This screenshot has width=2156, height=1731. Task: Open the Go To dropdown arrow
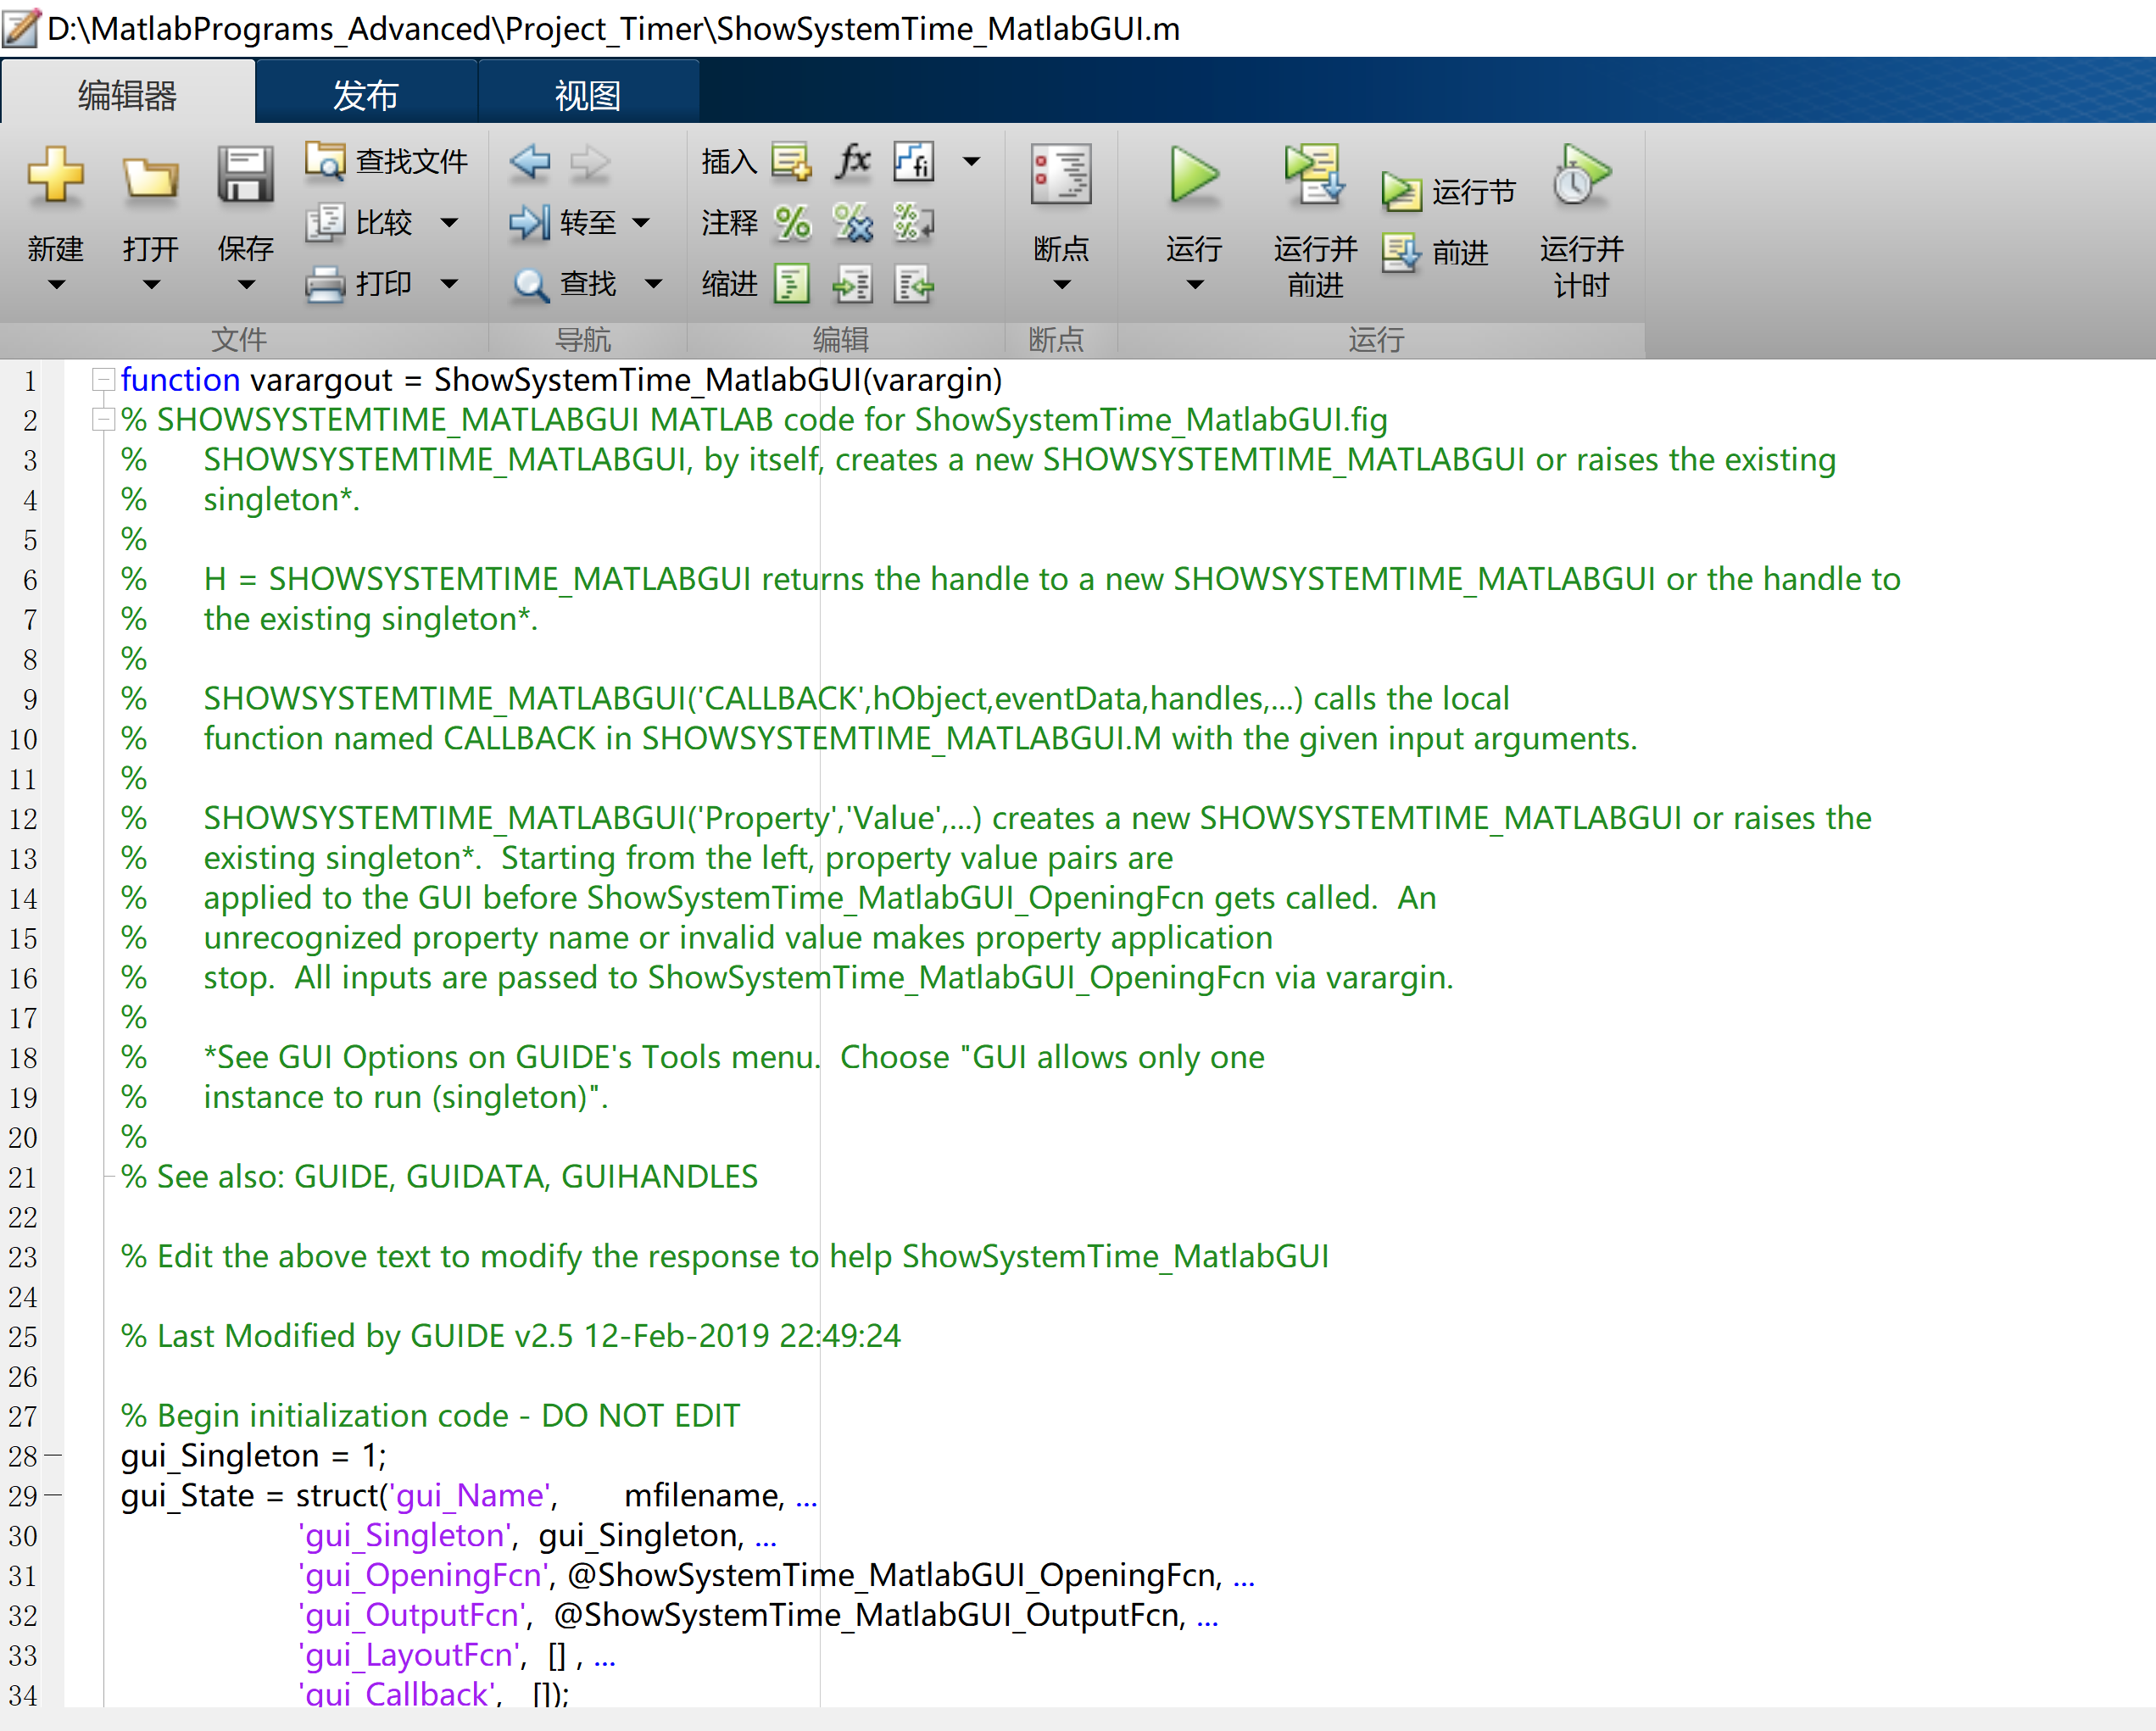[x=641, y=223]
